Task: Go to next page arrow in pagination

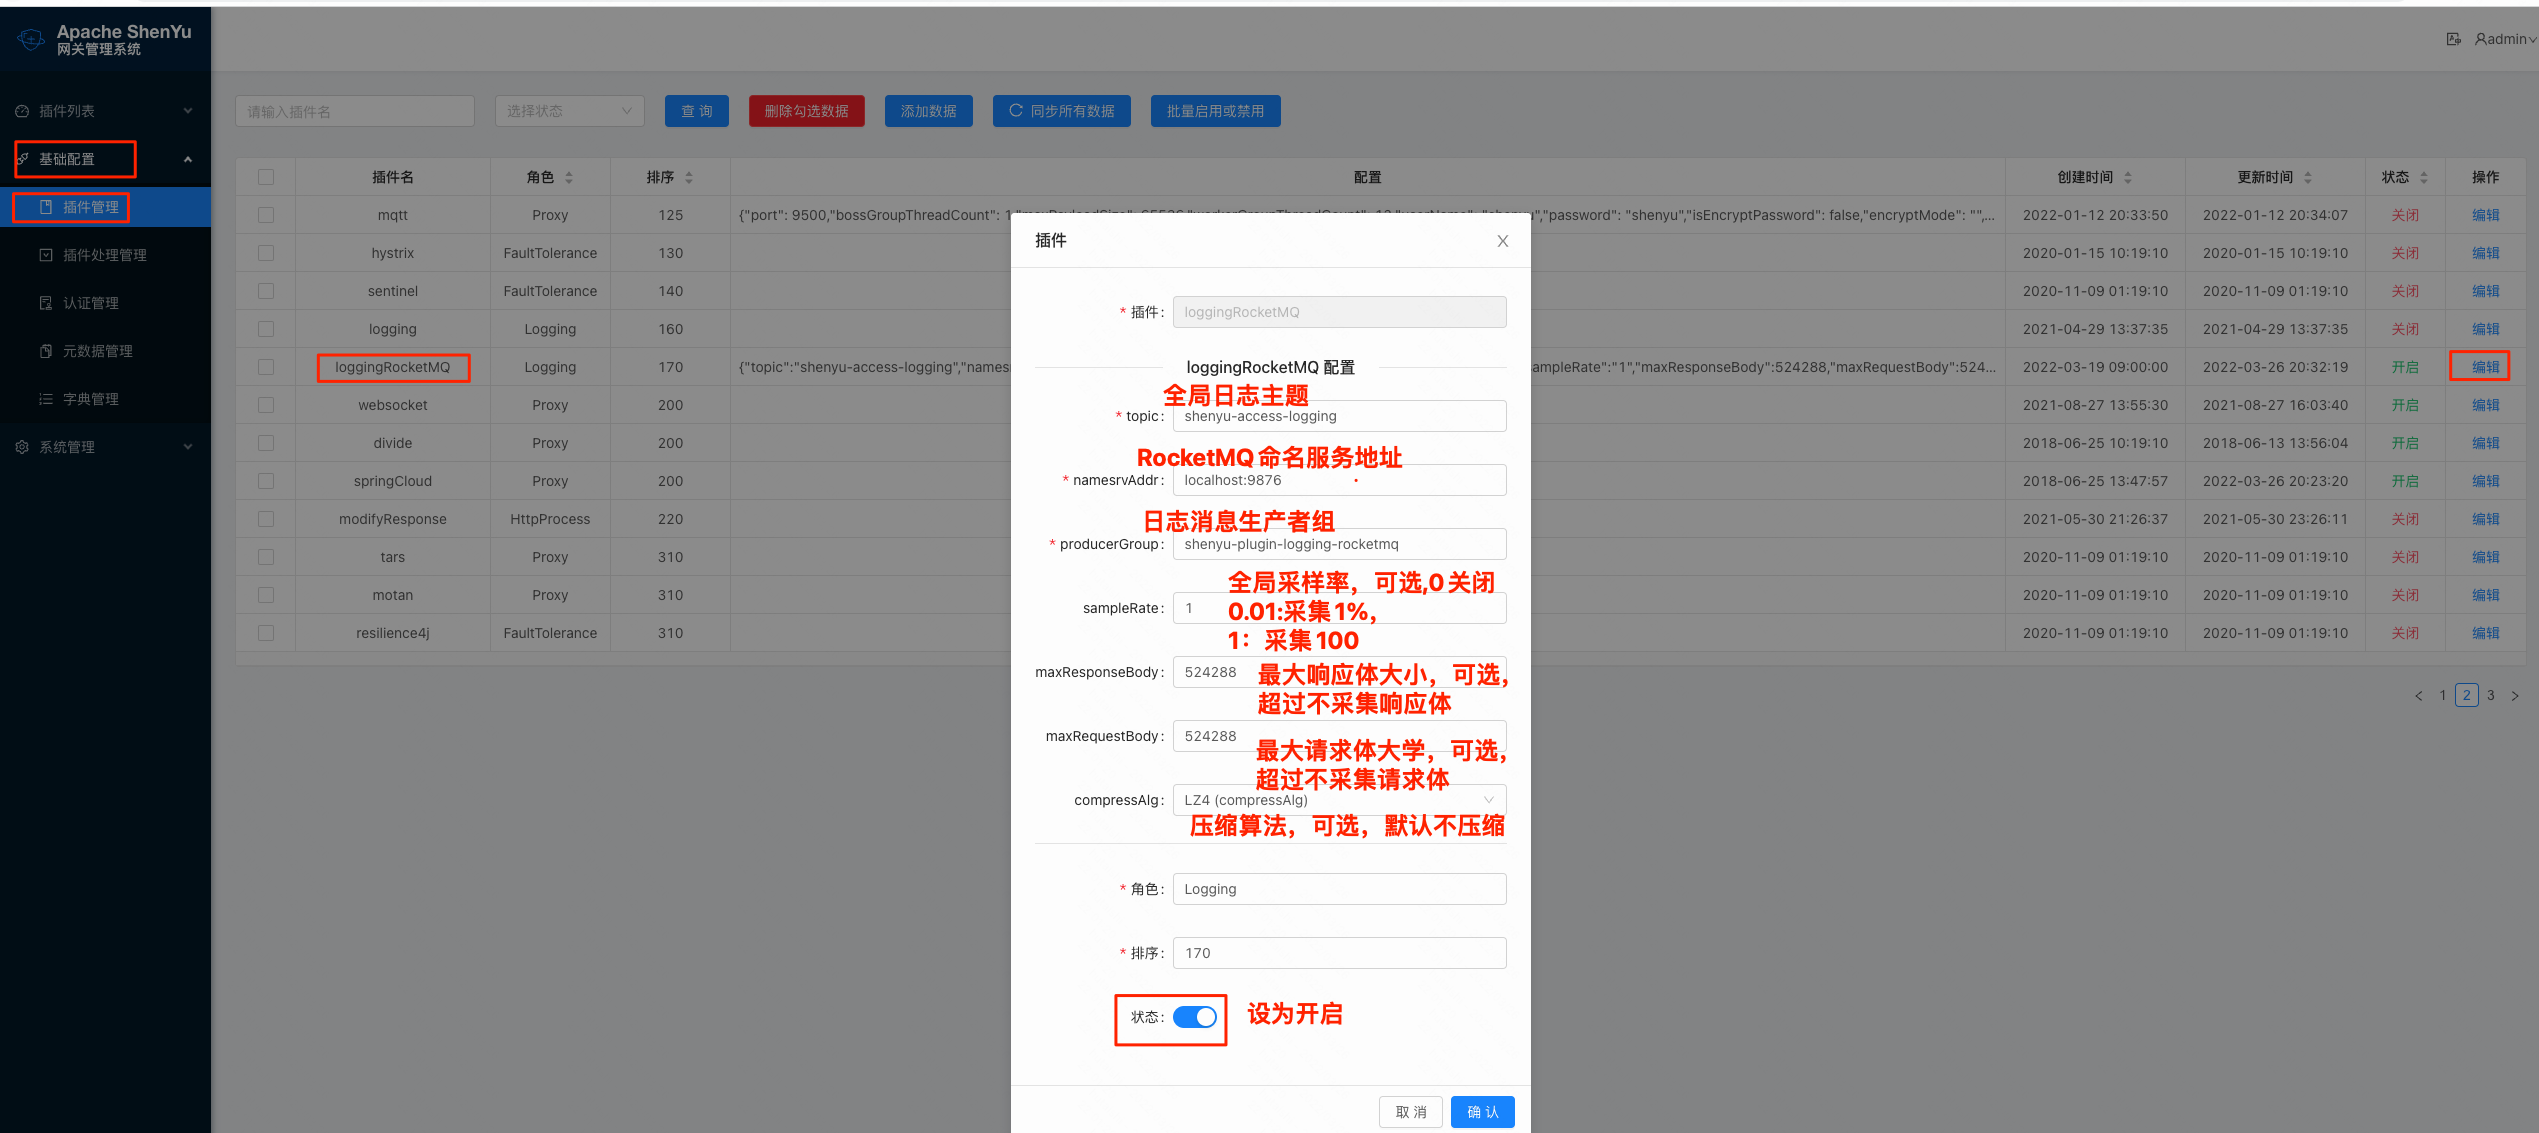Action: [x=2515, y=696]
